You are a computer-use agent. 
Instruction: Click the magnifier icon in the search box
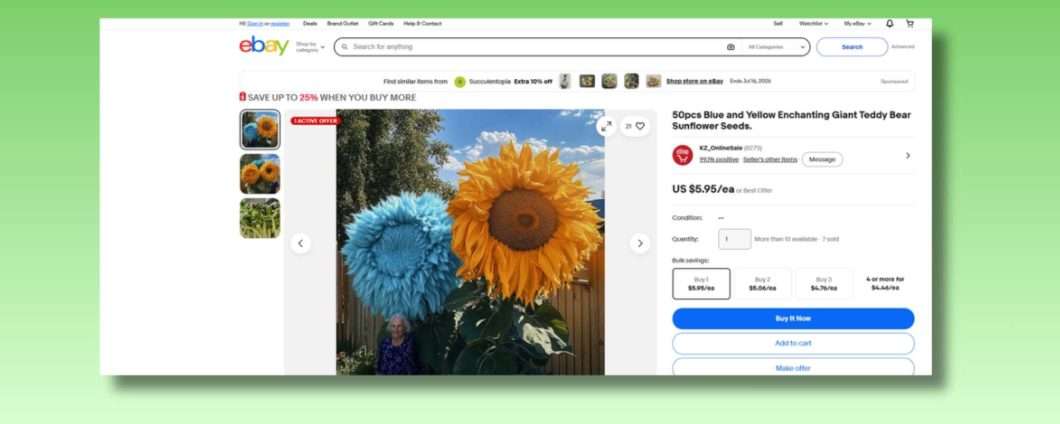(344, 47)
